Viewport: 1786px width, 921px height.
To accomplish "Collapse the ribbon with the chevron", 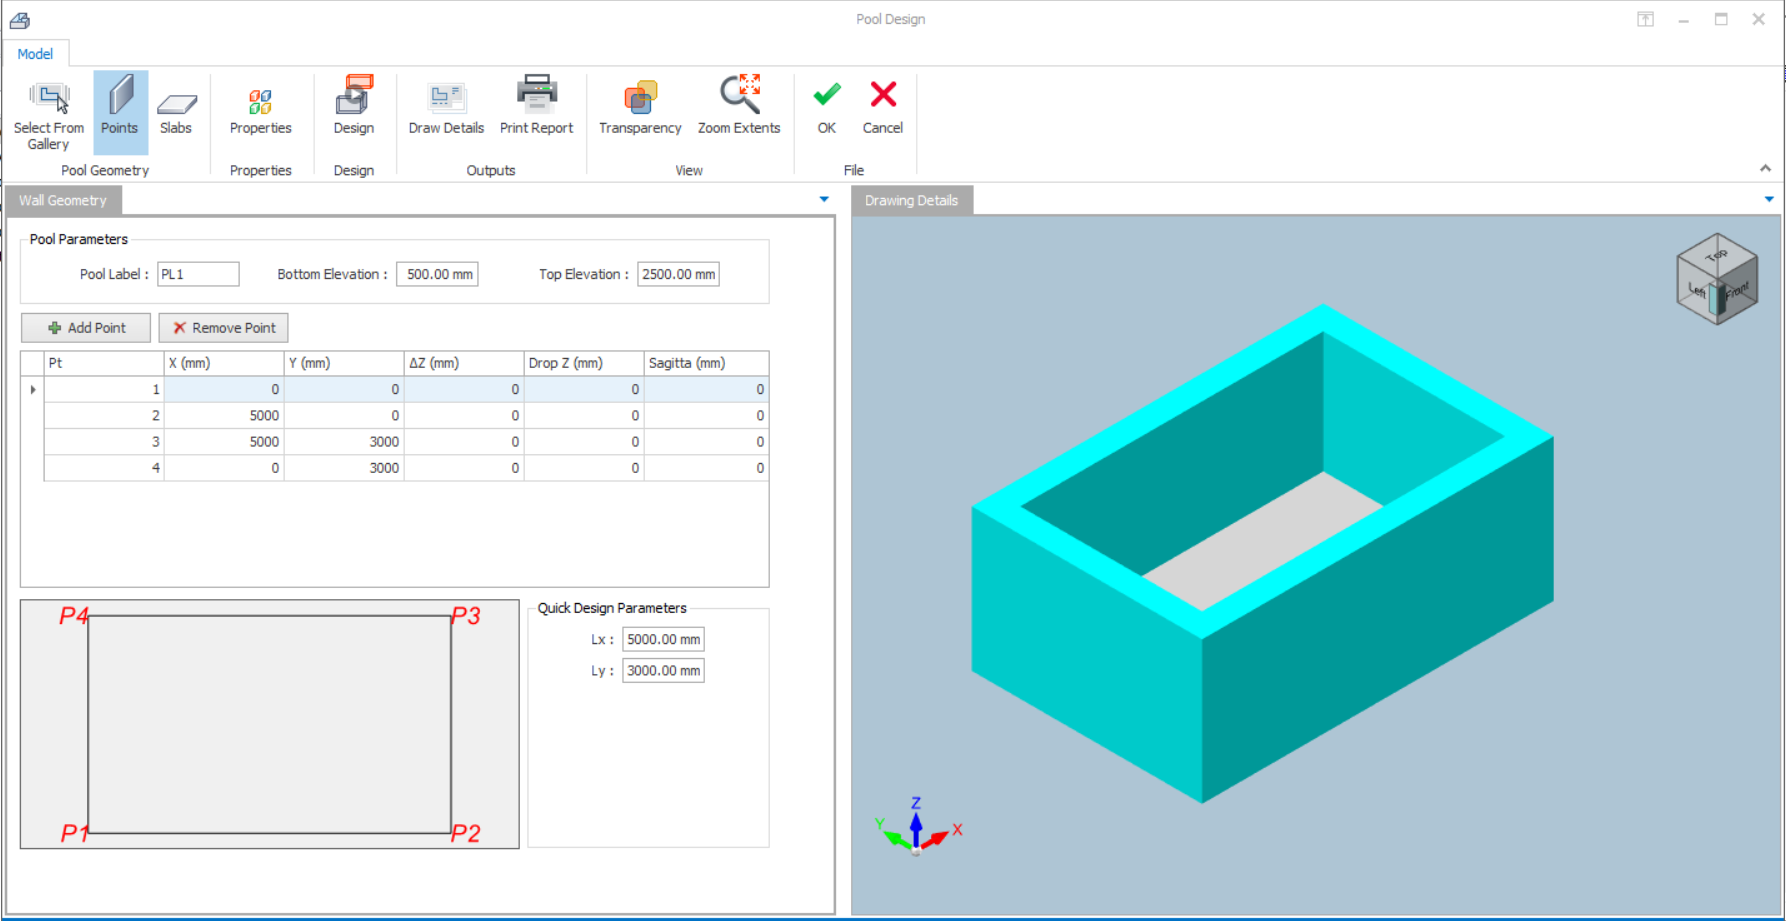I will pos(1765,169).
